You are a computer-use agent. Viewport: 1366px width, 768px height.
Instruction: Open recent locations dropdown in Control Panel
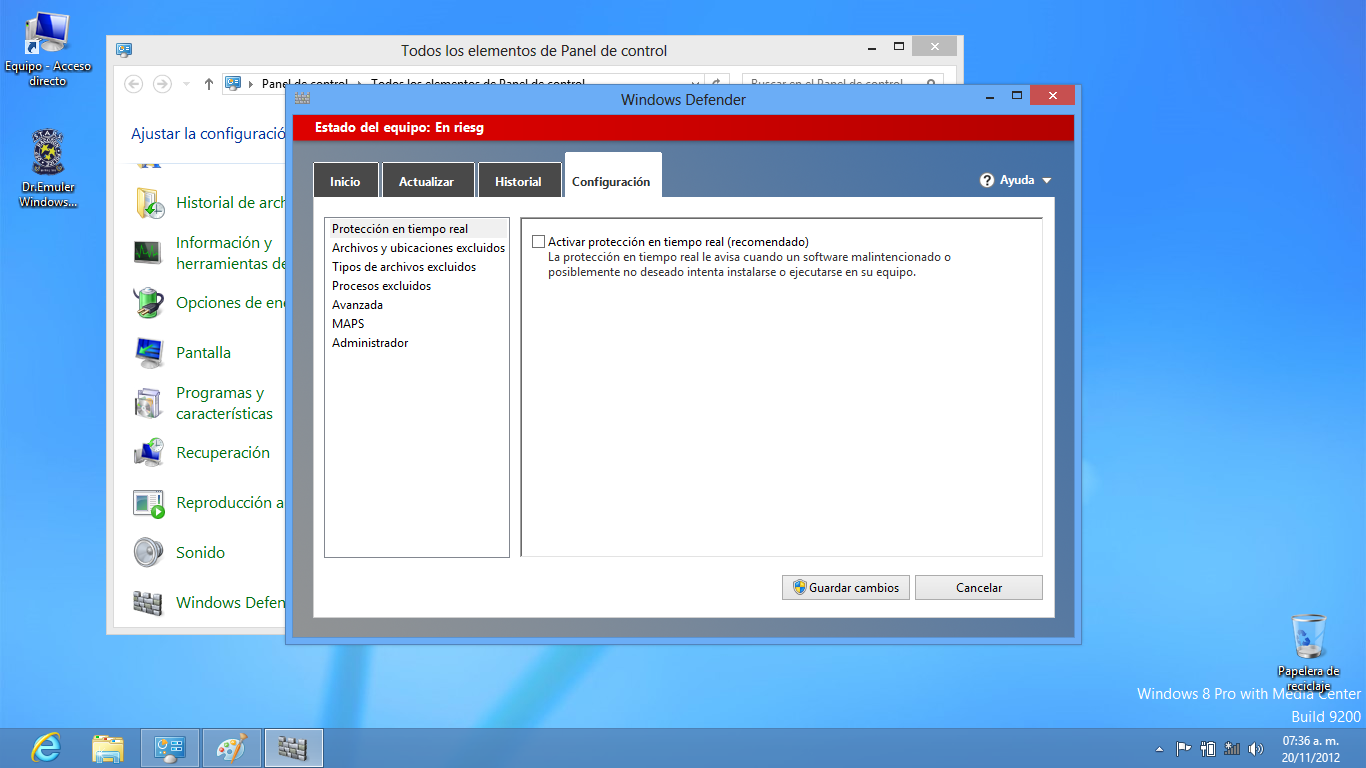click(x=186, y=85)
